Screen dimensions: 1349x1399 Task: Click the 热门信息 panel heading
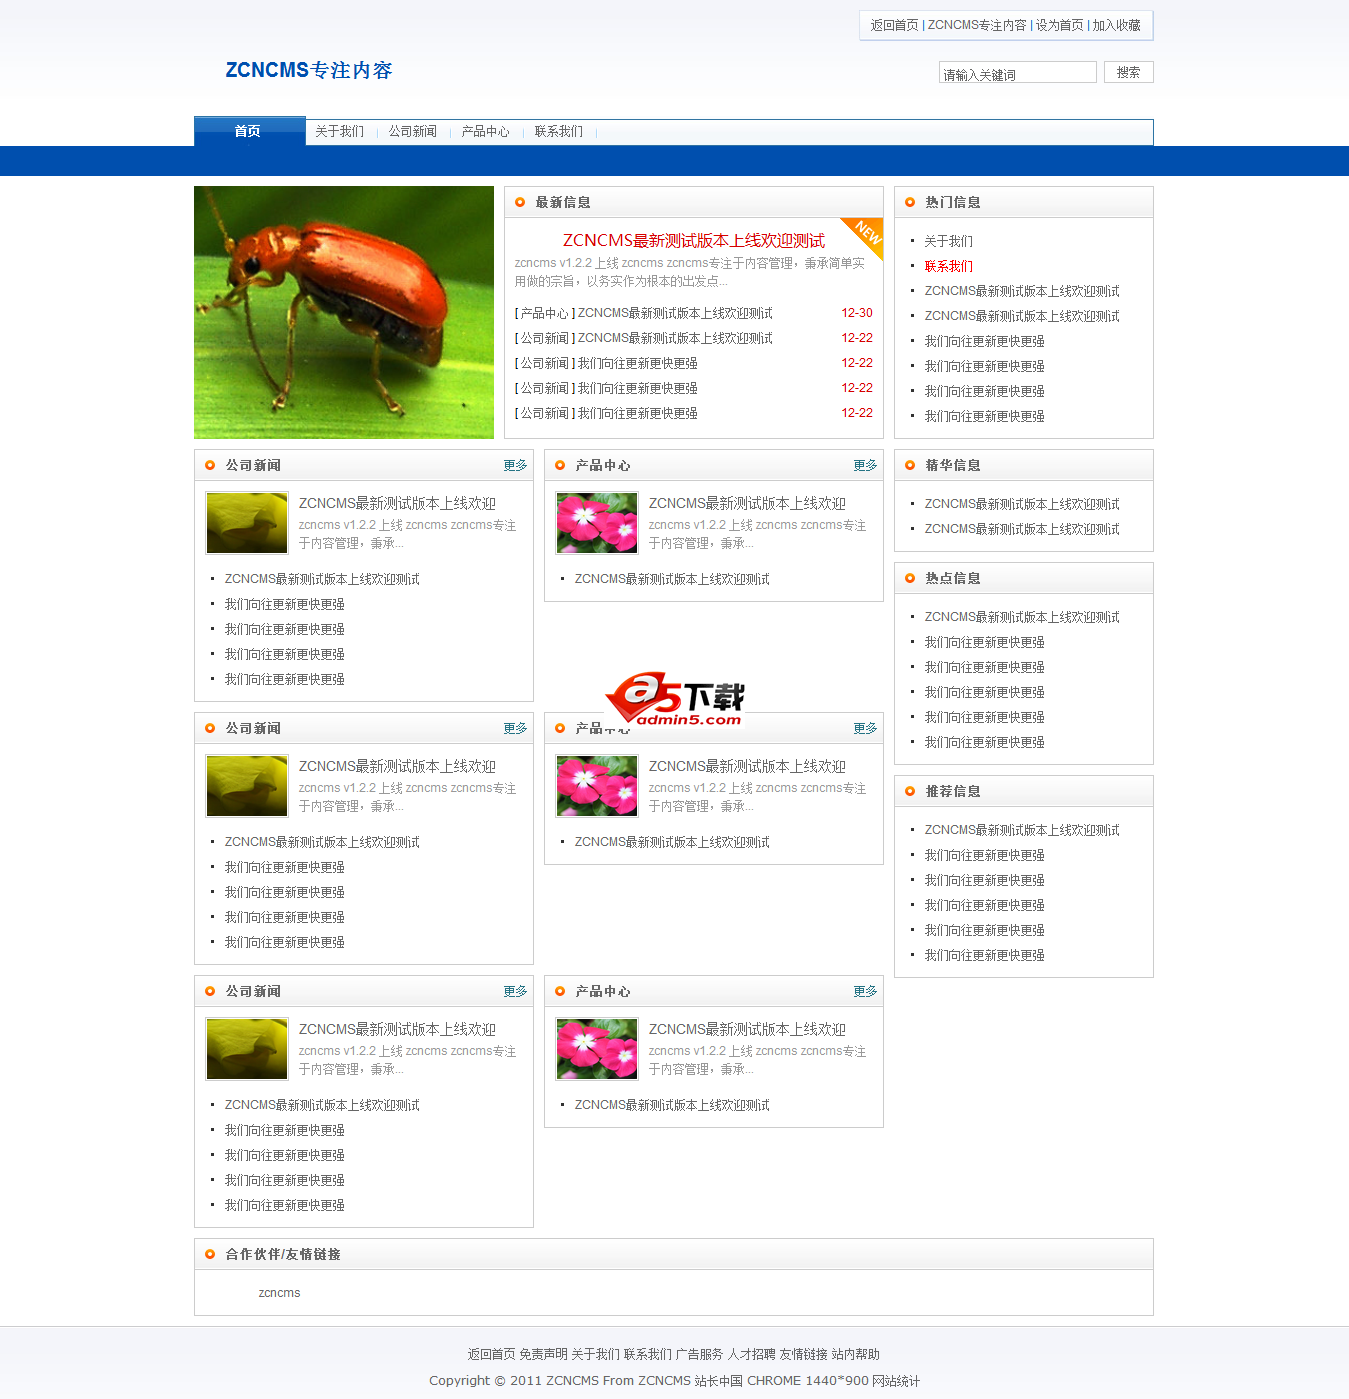pos(953,202)
